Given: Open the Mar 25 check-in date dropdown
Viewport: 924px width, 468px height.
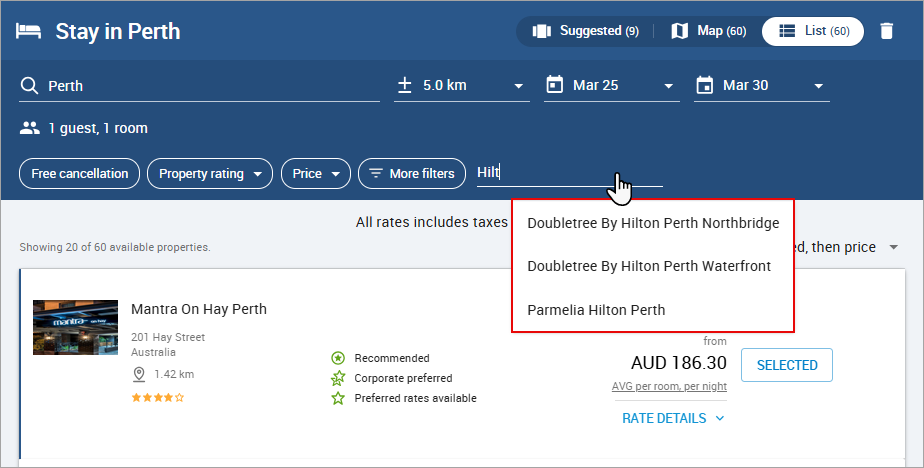Looking at the screenshot, I should click(x=612, y=85).
